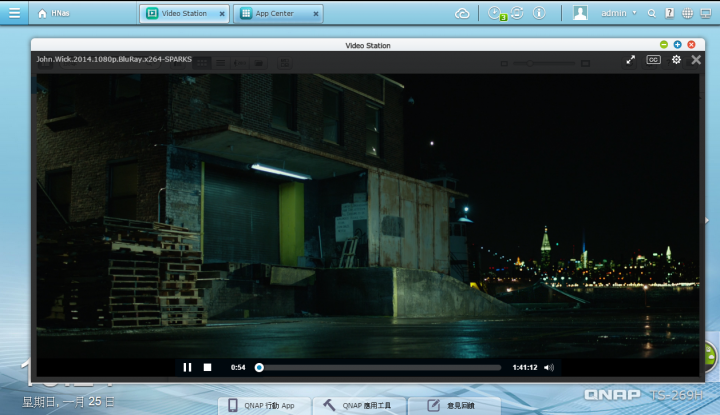Viewport: 720px width, 415px height.
Task: Pause the video playback
Action: coord(187,367)
